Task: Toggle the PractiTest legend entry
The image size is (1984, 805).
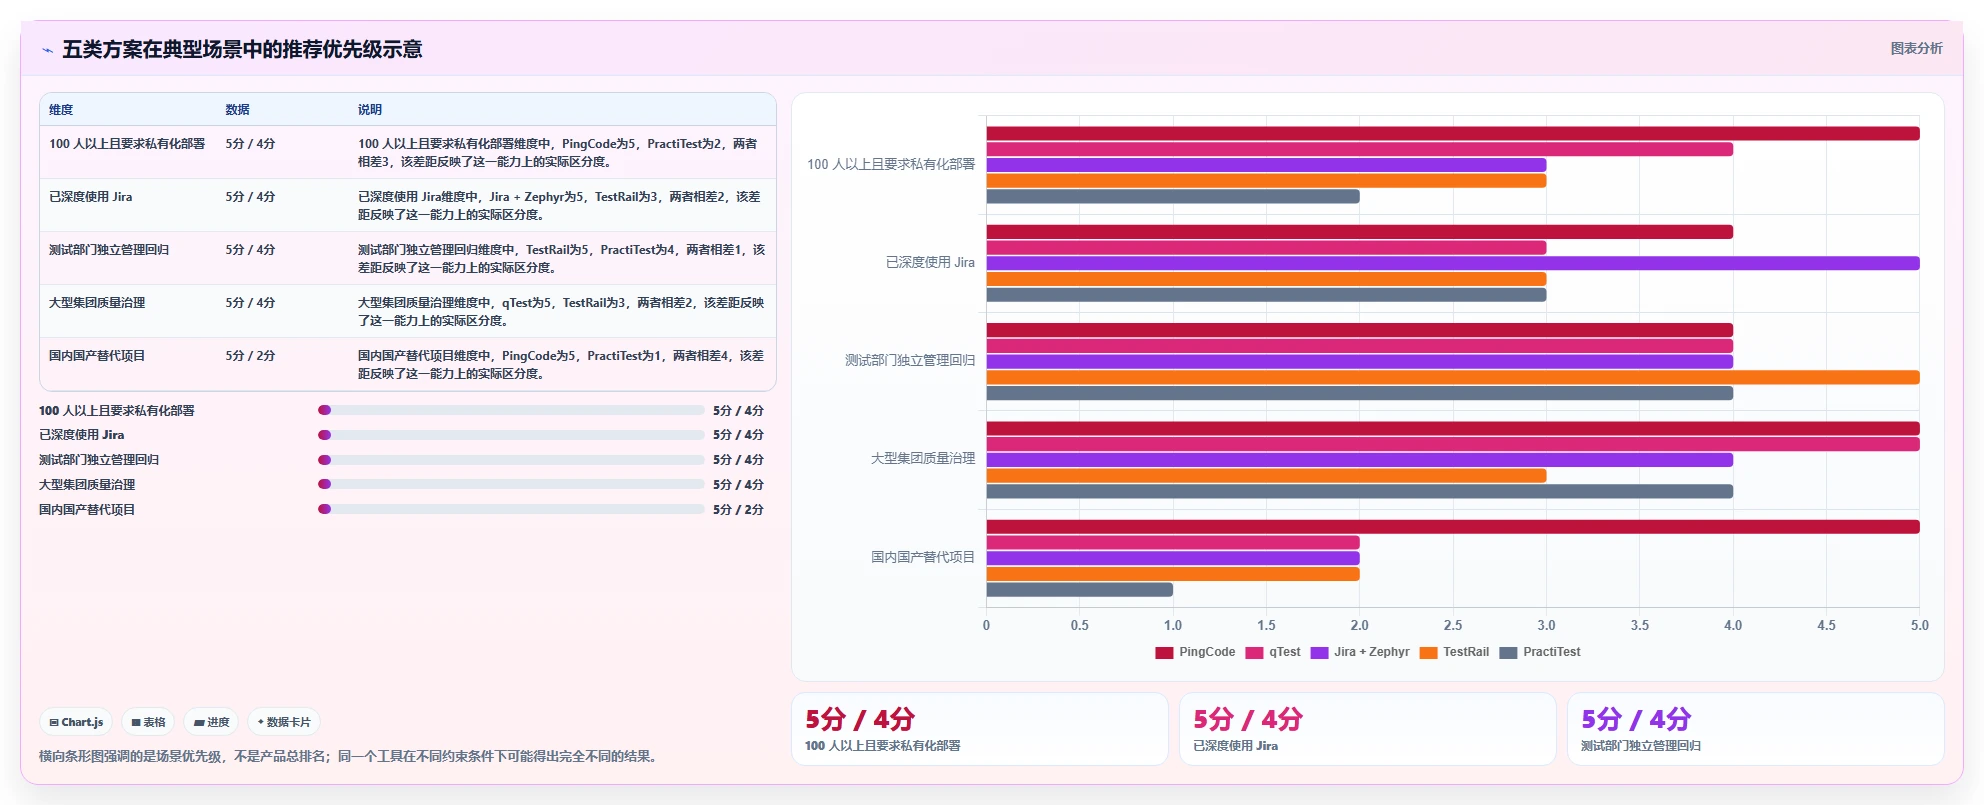Action: click(1540, 652)
